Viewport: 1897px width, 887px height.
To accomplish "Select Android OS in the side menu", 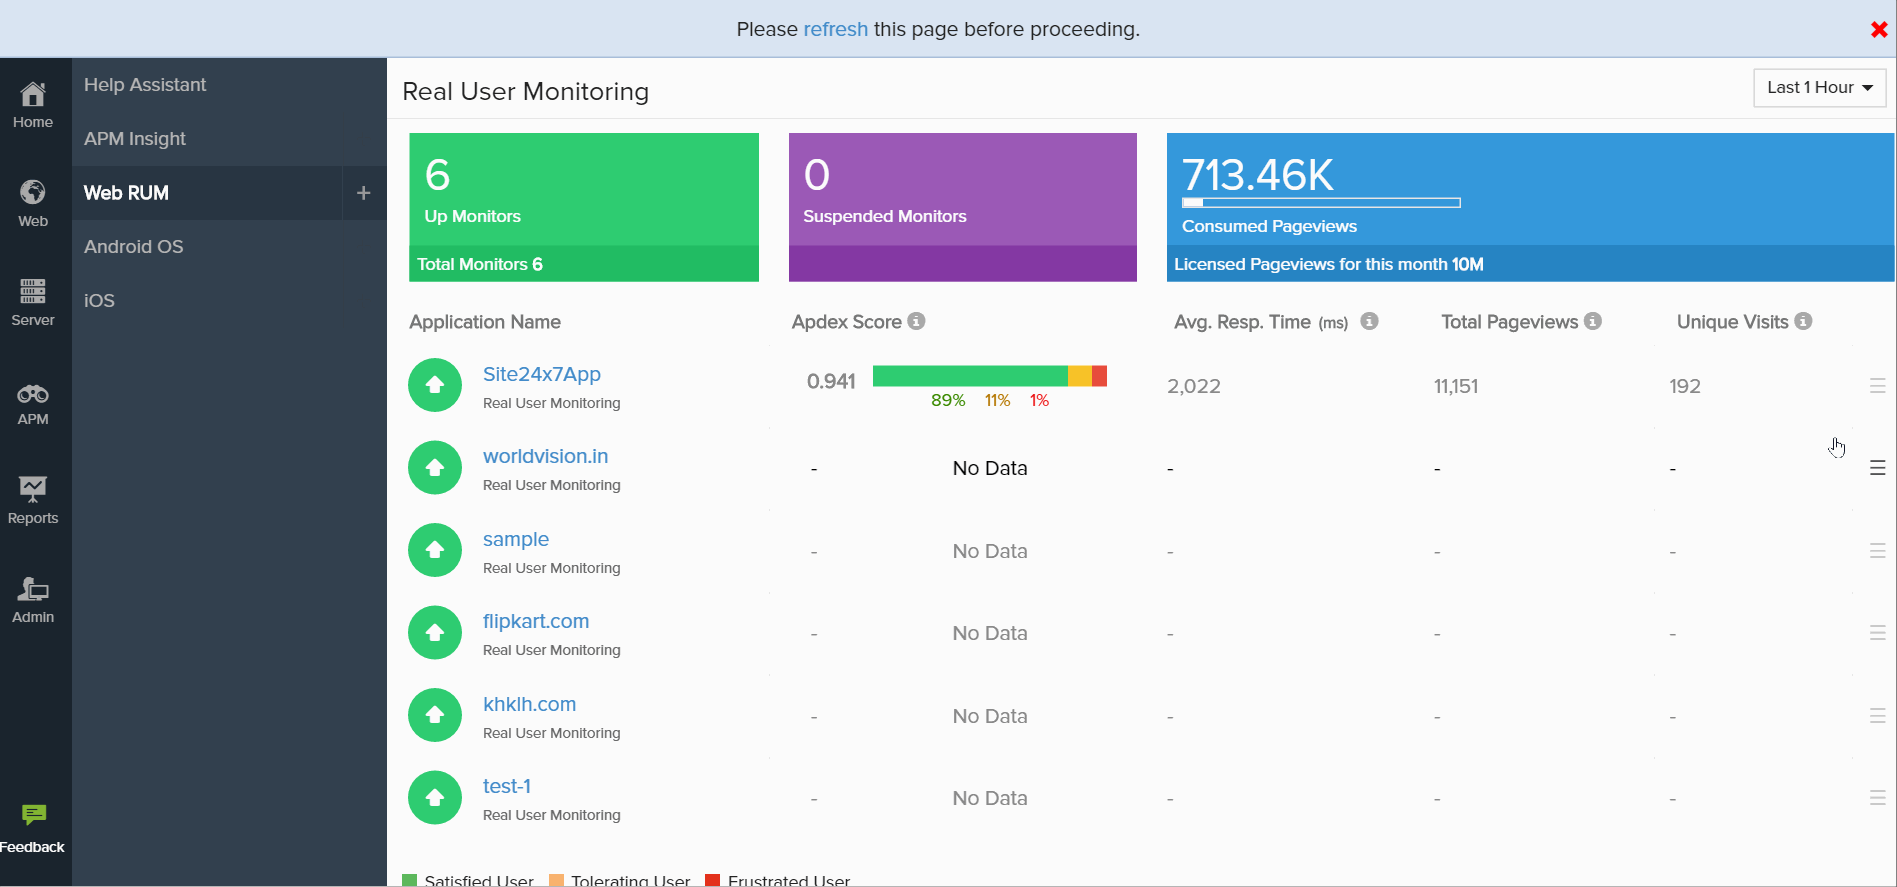I will [x=134, y=247].
